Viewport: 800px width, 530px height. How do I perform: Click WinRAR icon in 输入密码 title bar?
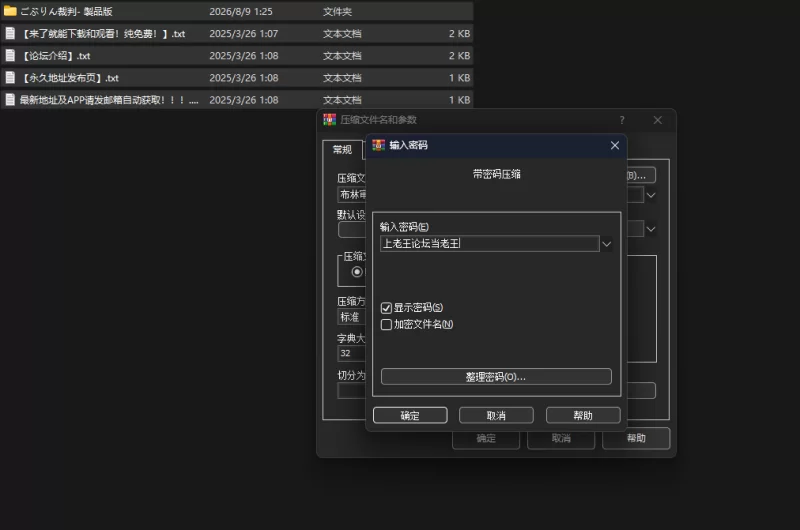tap(379, 145)
